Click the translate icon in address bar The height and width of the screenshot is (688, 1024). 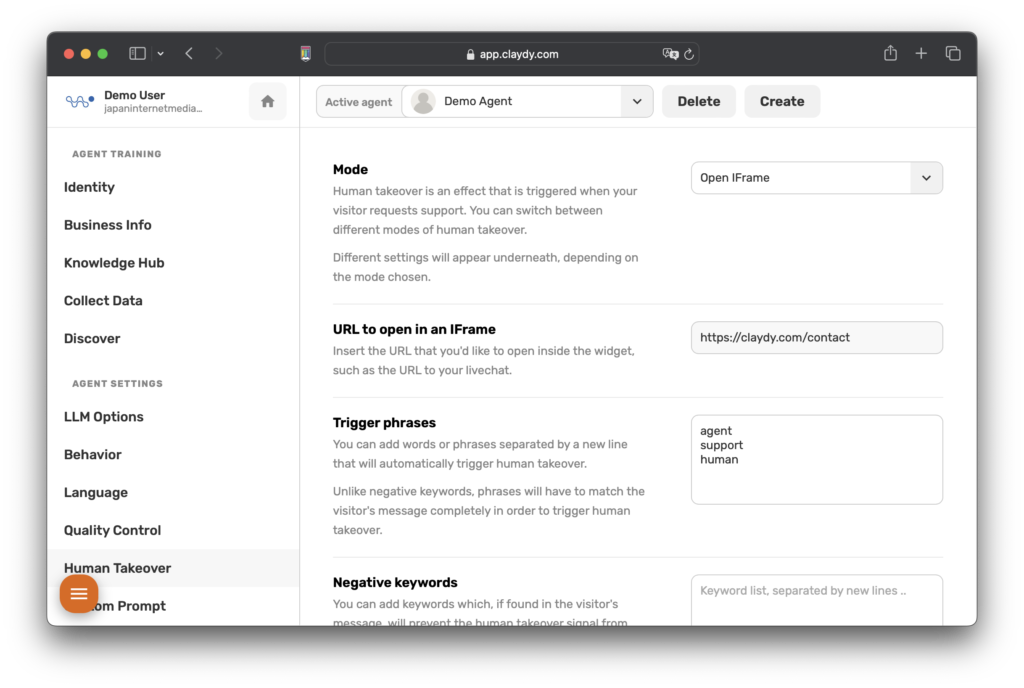coord(669,54)
